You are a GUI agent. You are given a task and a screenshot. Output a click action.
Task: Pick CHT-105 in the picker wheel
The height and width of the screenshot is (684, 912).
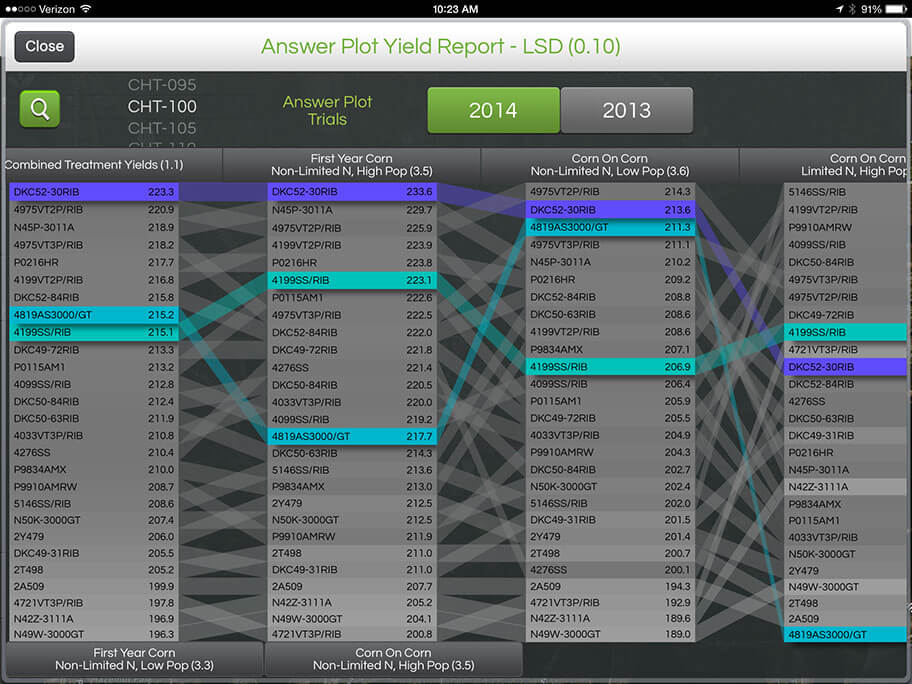[162, 128]
